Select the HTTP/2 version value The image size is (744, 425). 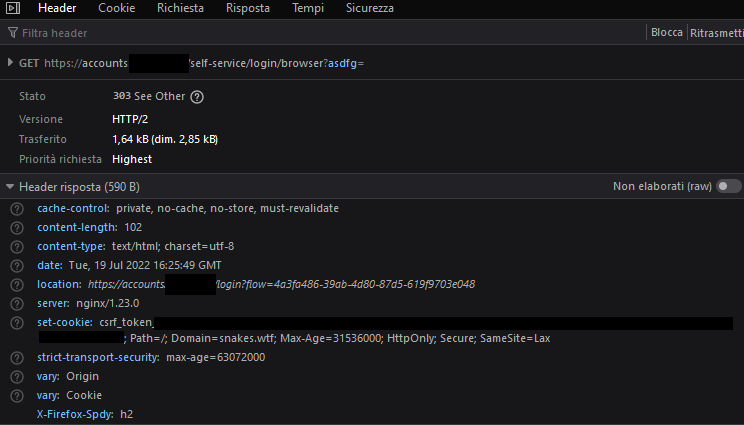(x=130, y=119)
